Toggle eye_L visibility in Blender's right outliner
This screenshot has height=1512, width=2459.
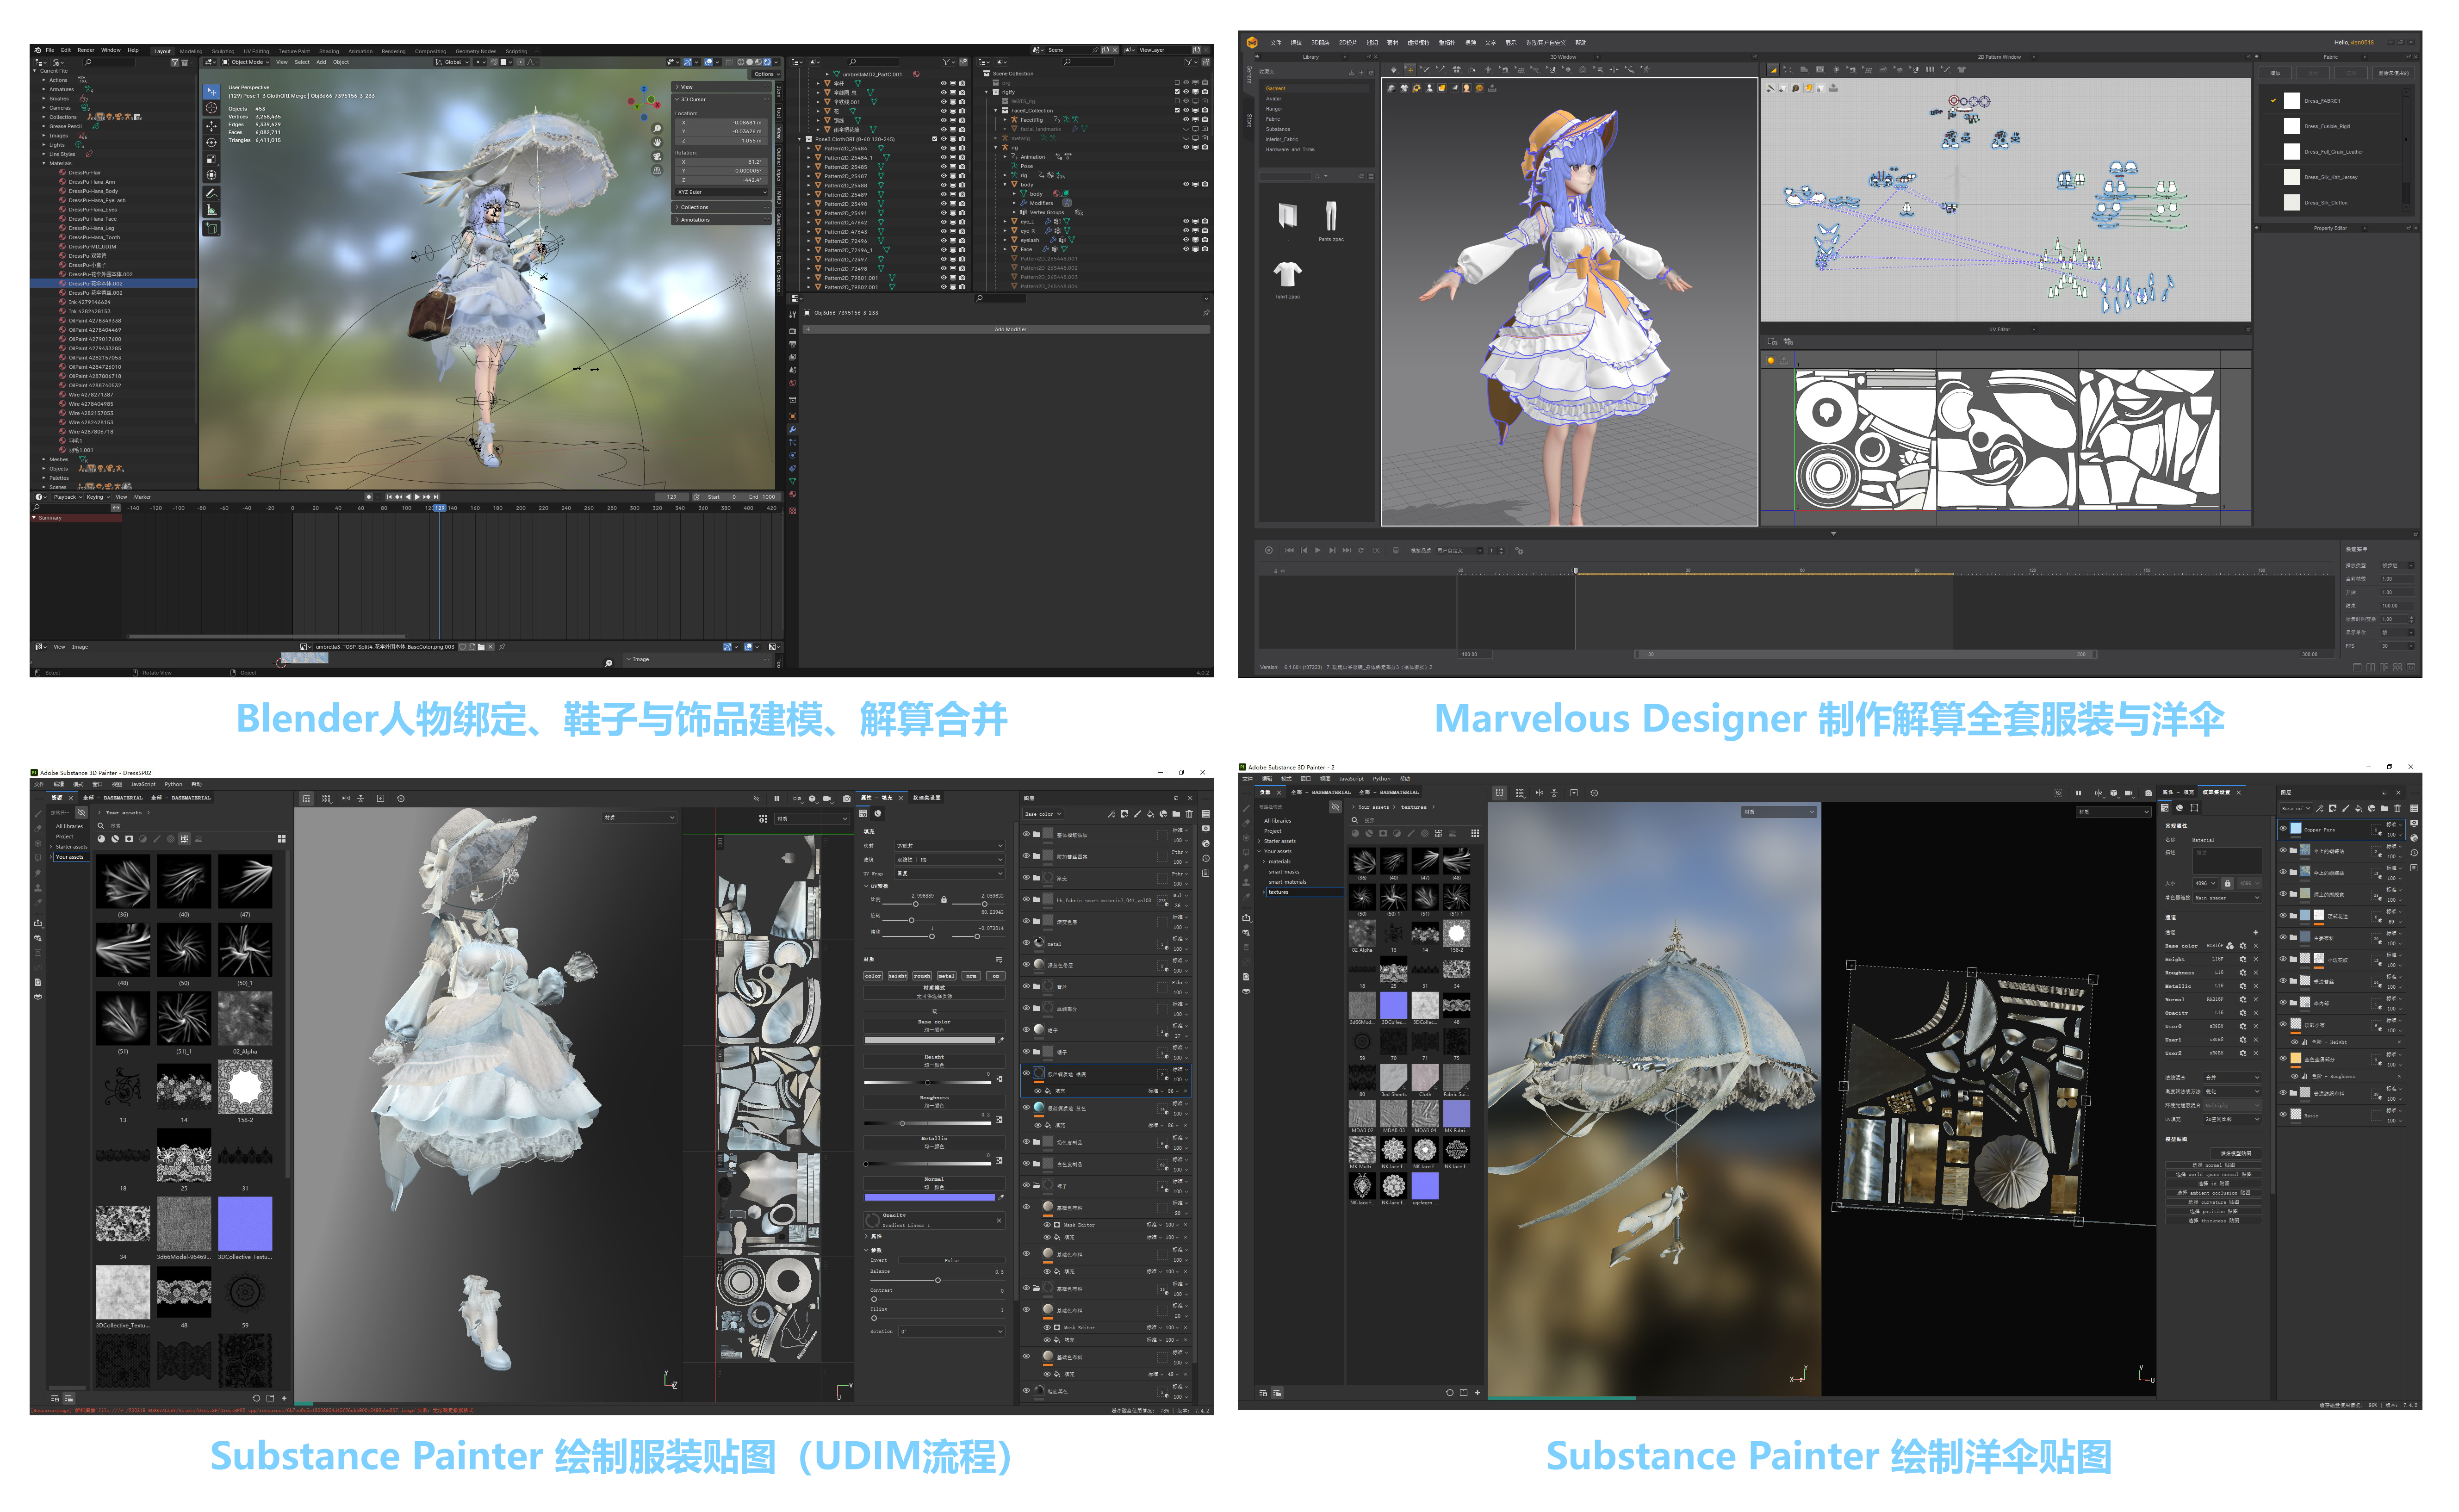tap(1186, 221)
